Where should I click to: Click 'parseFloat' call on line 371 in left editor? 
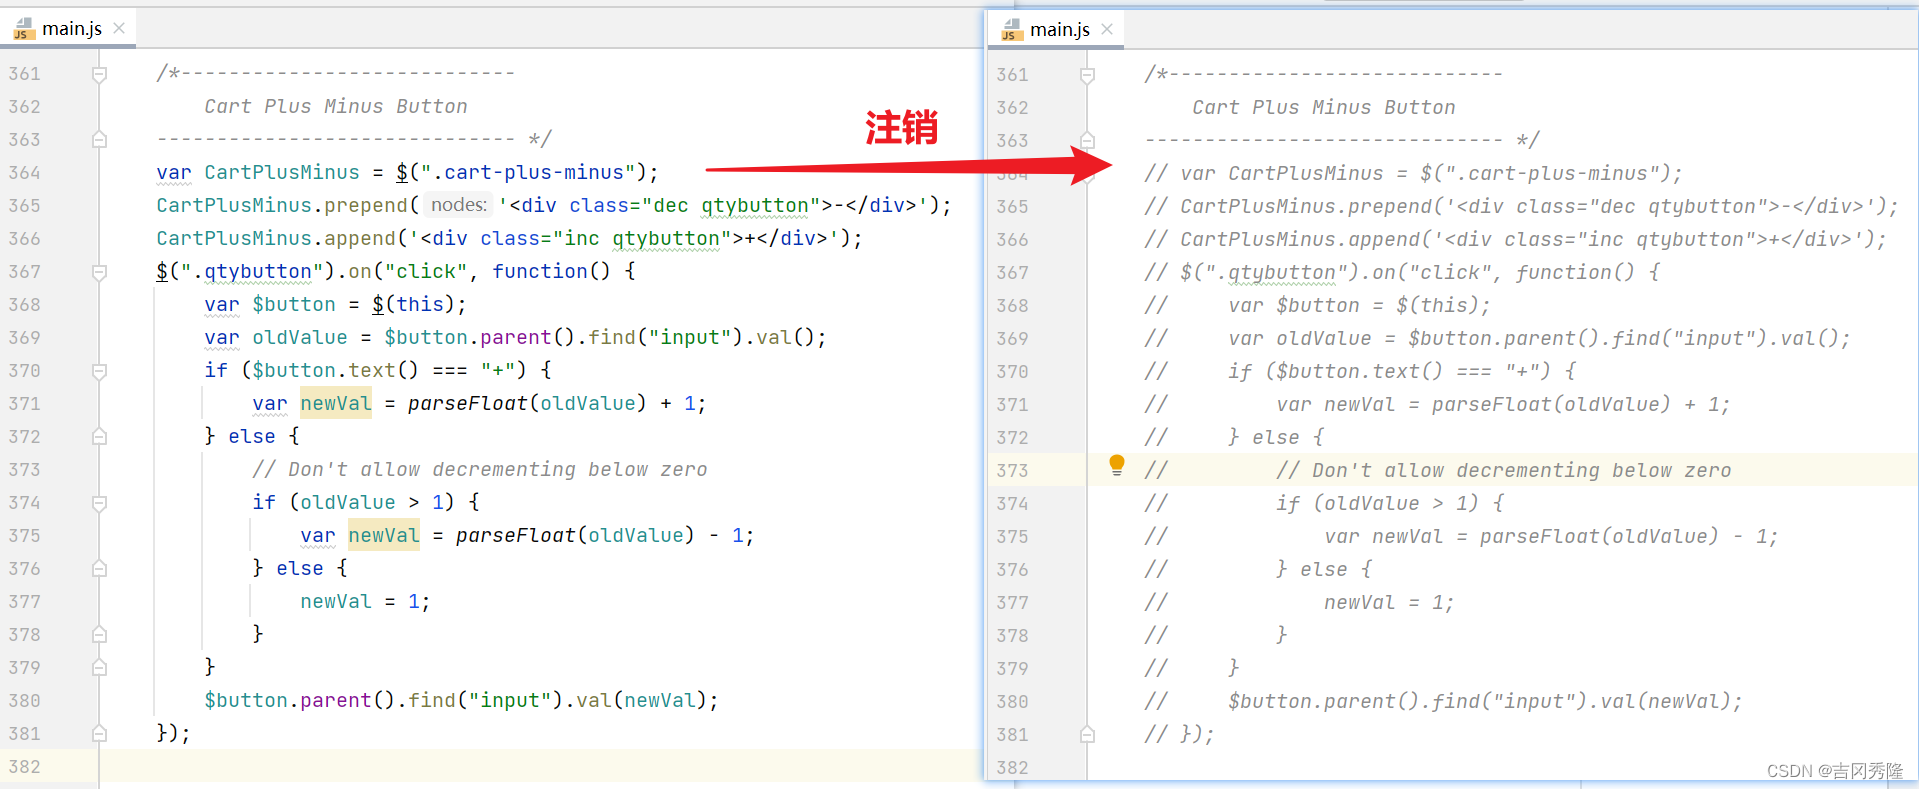468,403
